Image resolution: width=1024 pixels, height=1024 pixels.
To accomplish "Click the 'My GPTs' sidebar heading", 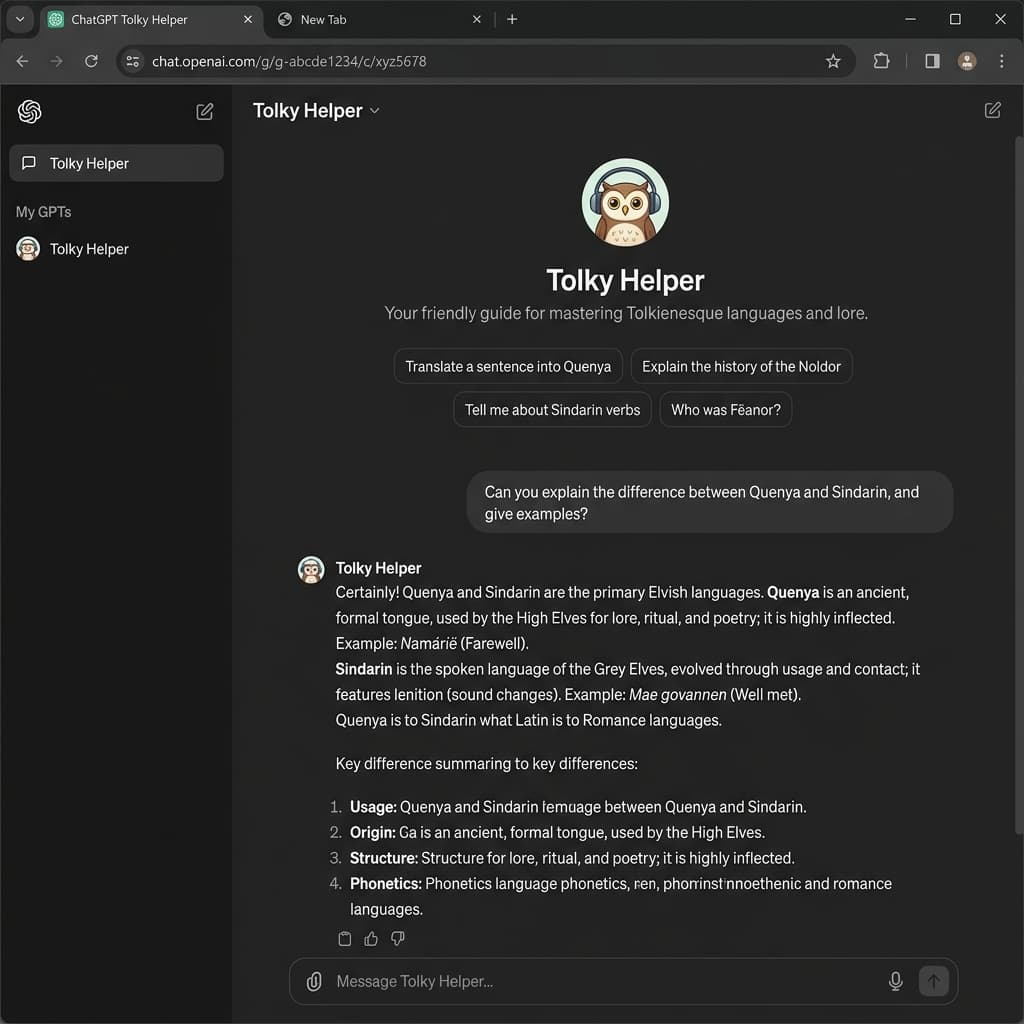I will 43,212.
